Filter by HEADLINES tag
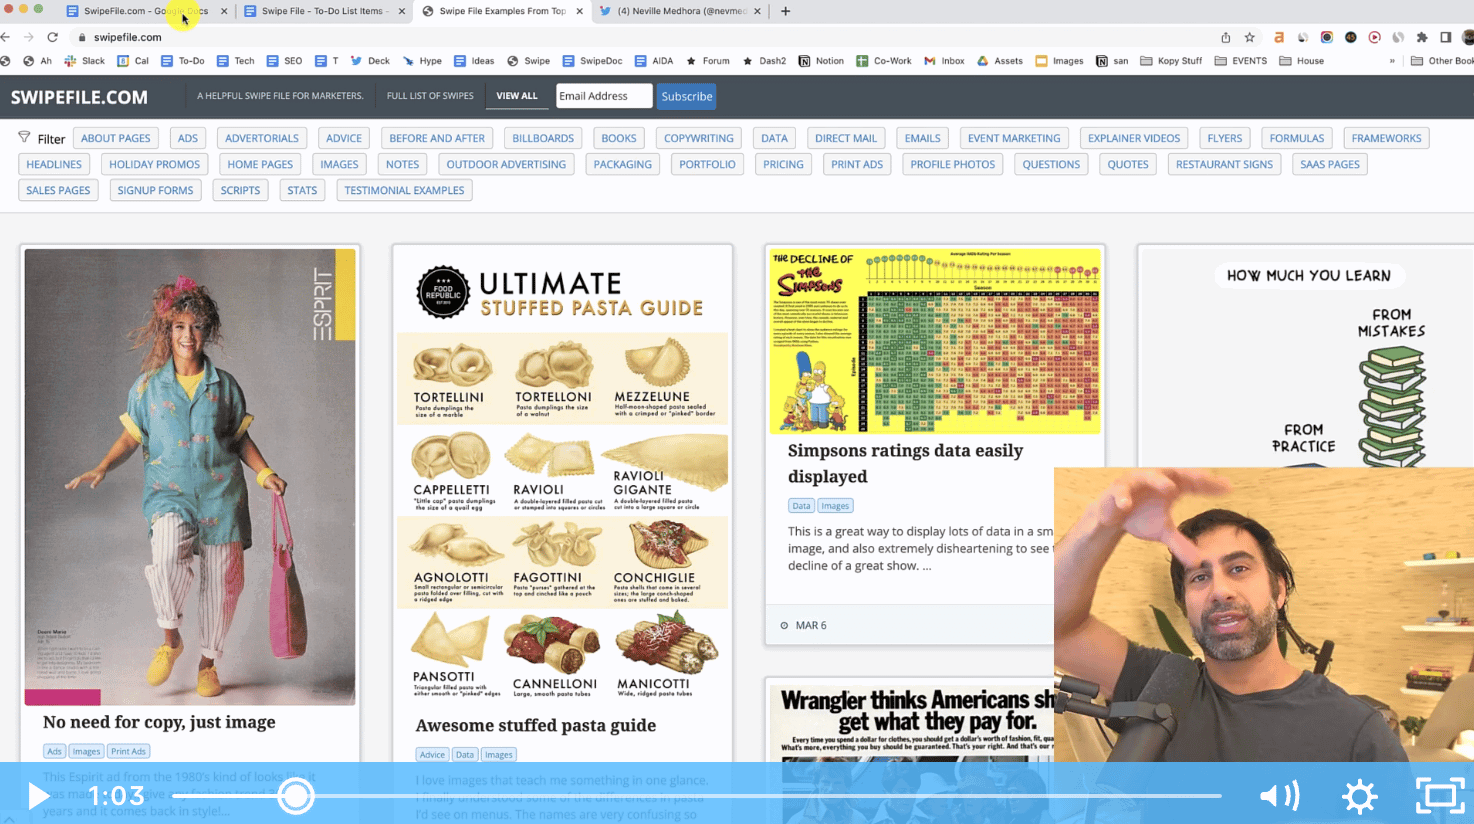This screenshot has height=824, width=1474. pos(54,164)
